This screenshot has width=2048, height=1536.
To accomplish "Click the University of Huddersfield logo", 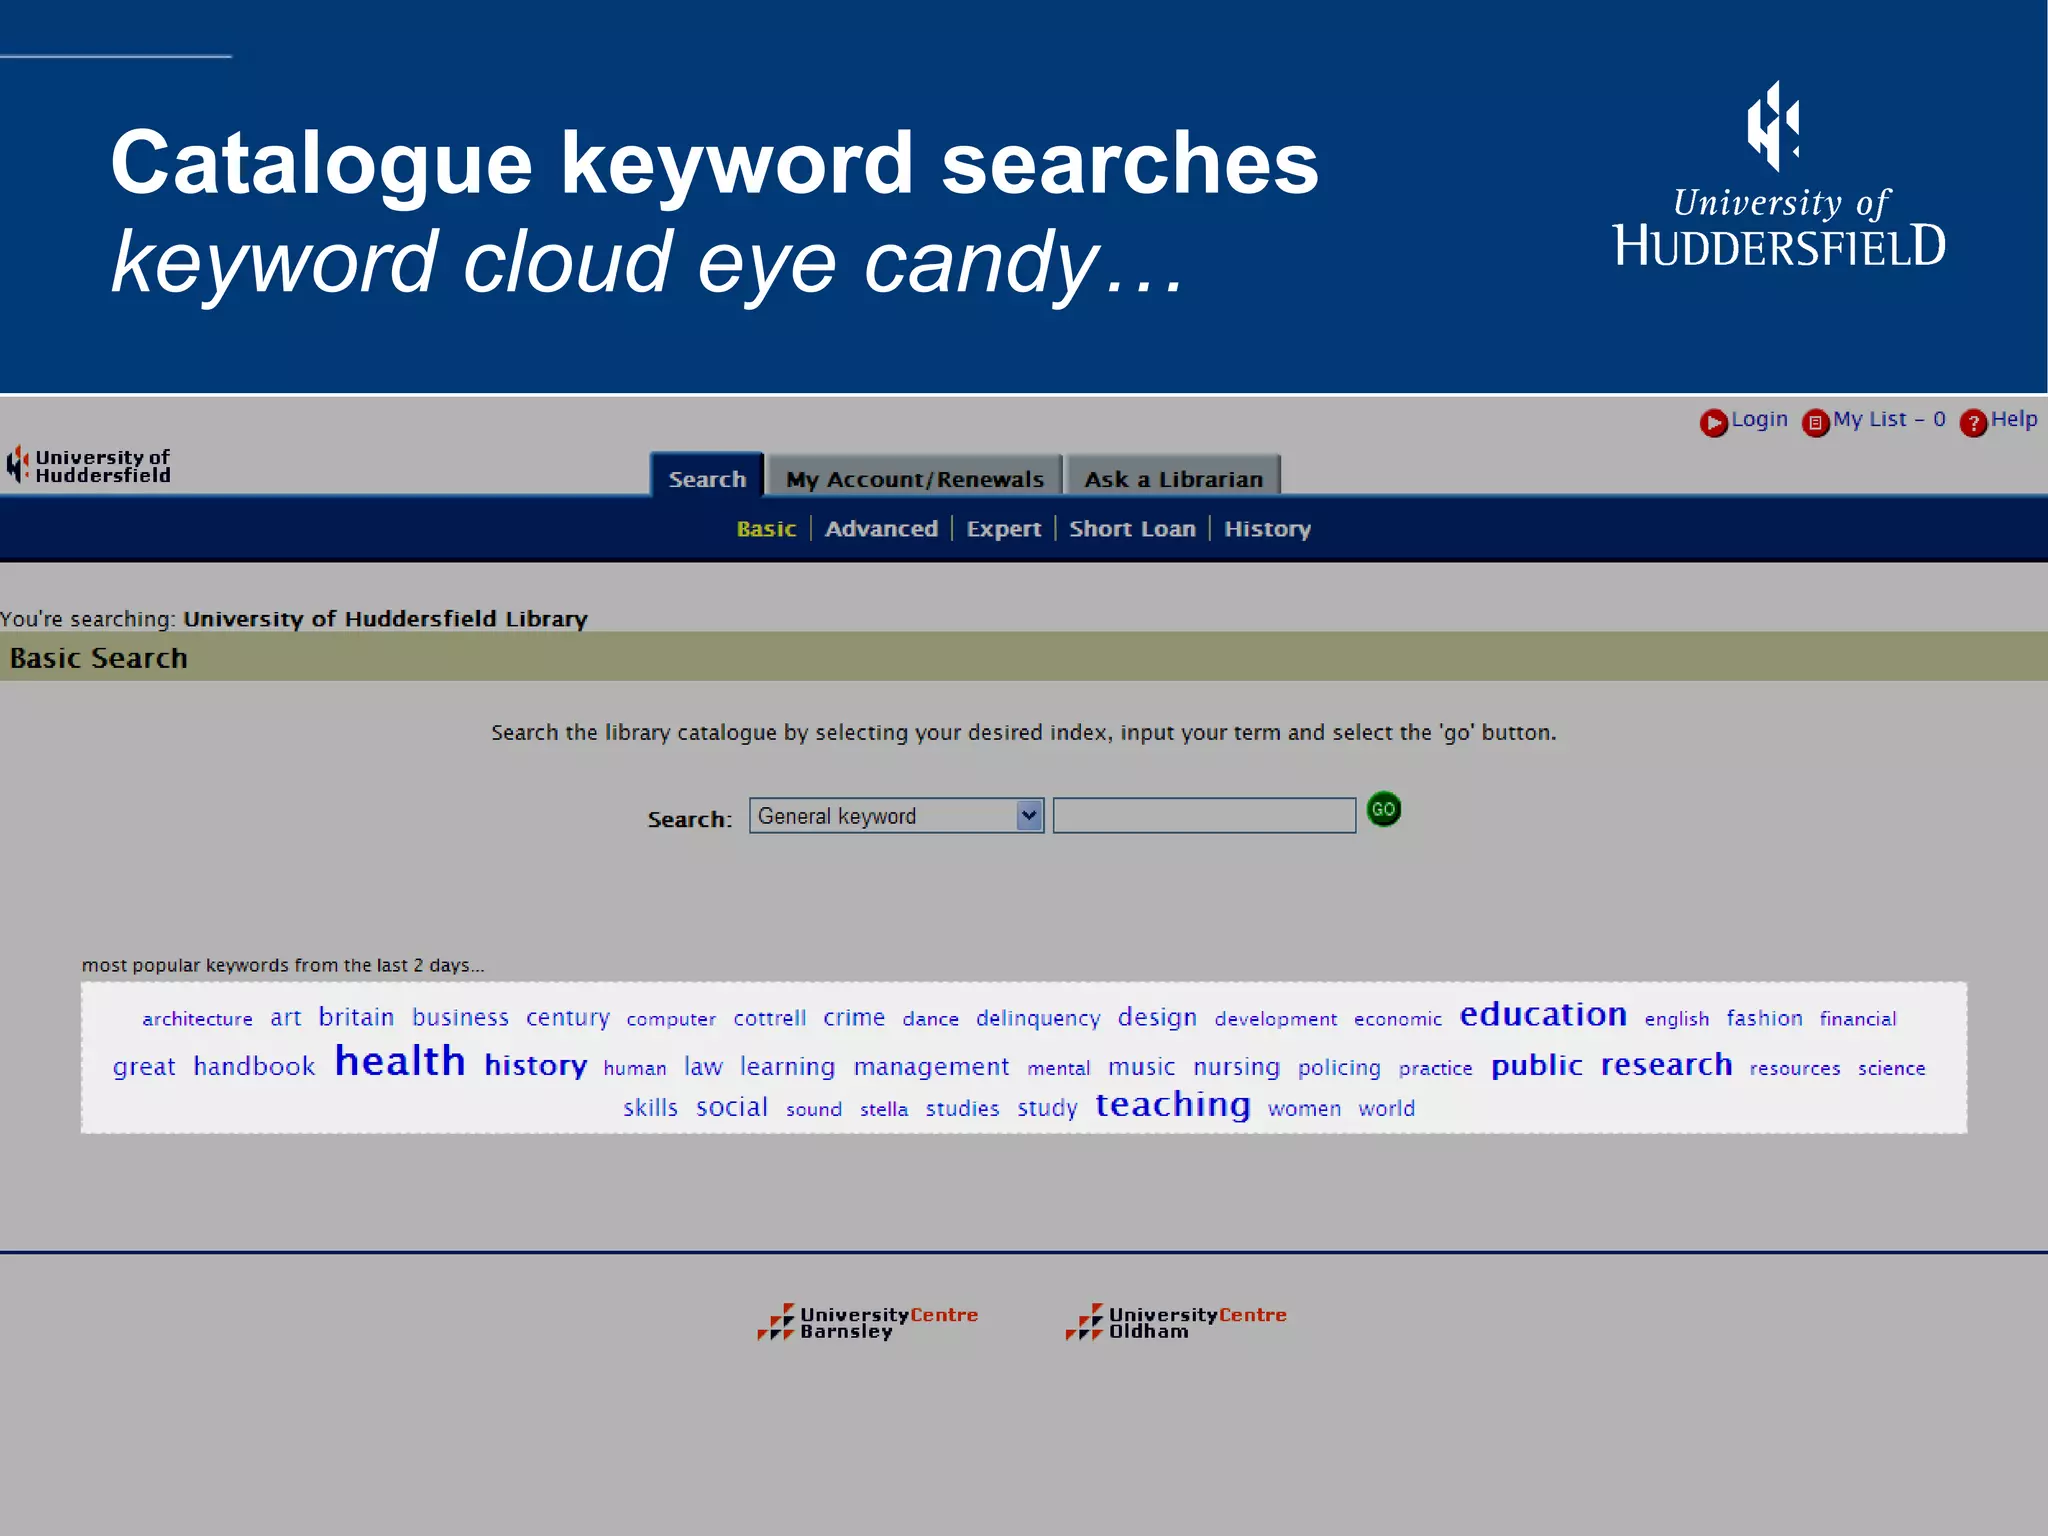I will point(88,466).
